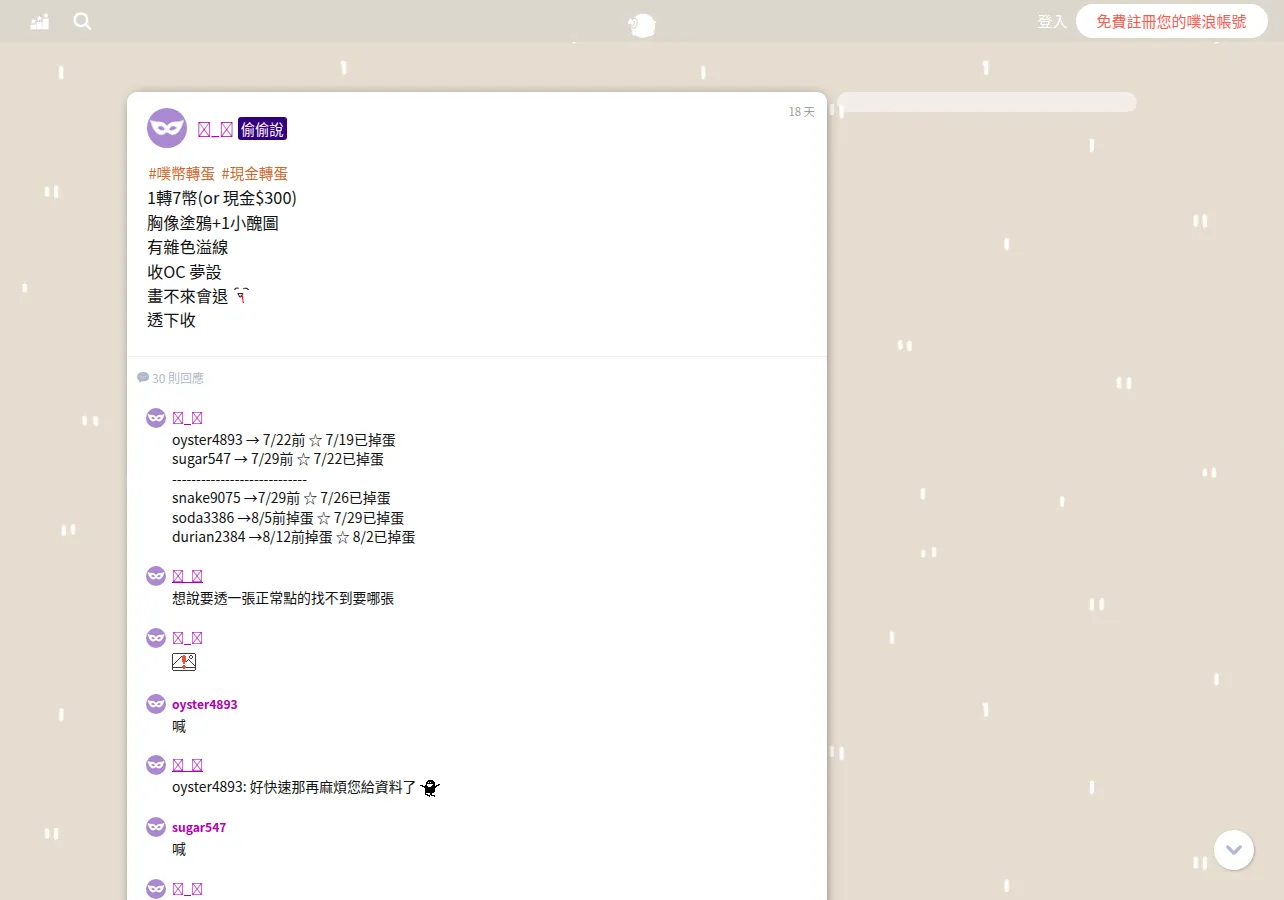
Task: Click the 18 天 post timestamp
Action: pos(801,112)
